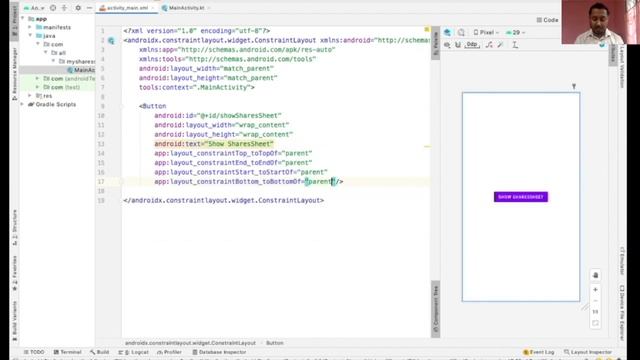The height and width of the screenshot is (360, 640).
Task: Open the Component Tree side tab
Action: pyautogui.click(x=436, y=309)
